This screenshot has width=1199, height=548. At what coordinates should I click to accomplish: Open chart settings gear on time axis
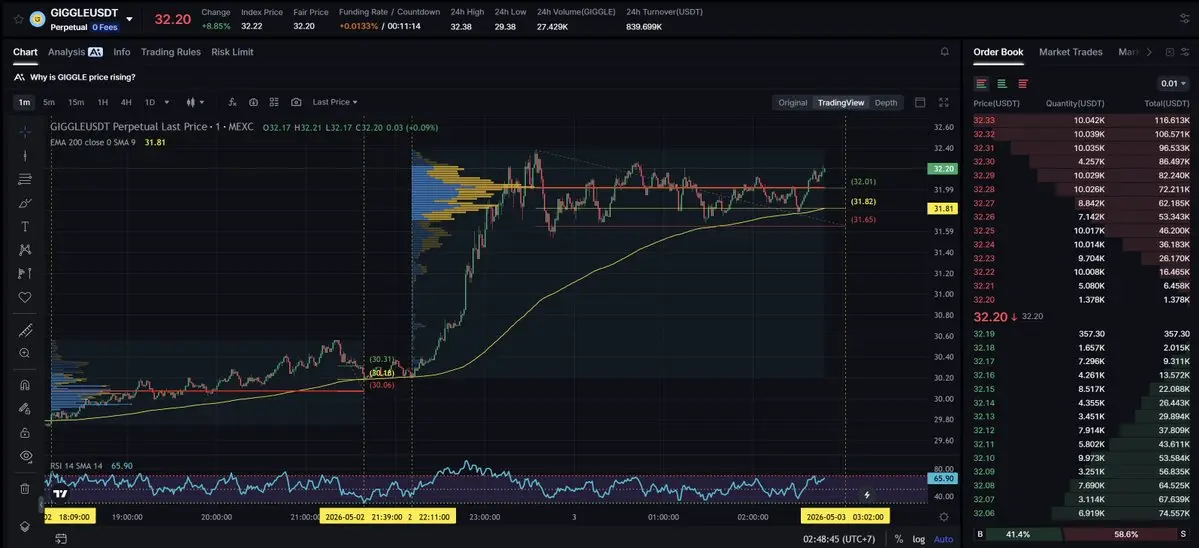pos(944,517)
